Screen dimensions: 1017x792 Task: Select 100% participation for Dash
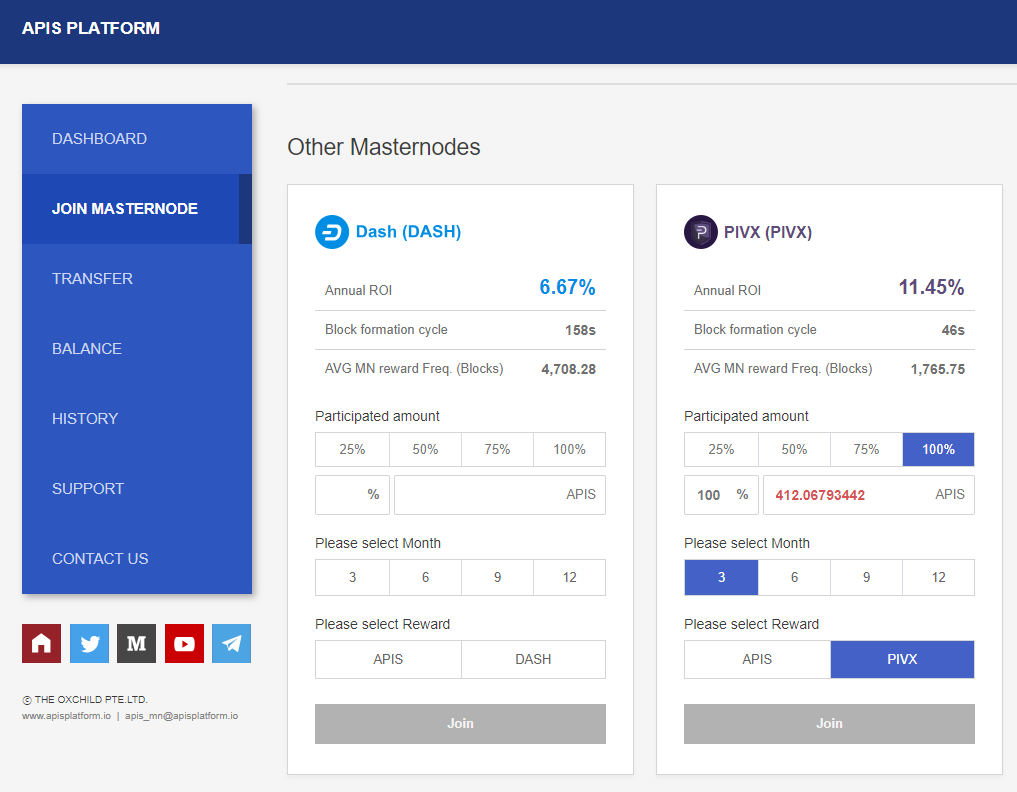(x=569, y=450)
